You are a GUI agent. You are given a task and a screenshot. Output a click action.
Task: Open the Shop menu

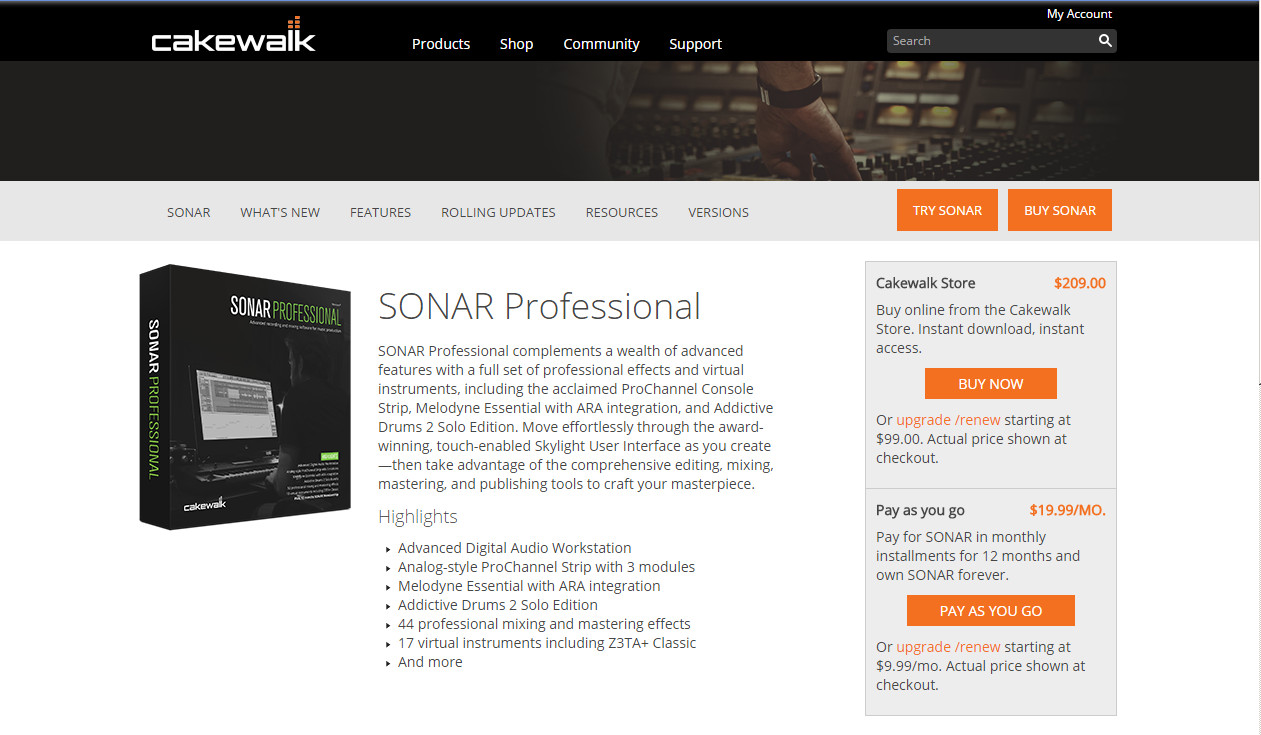[x=516, y=44]
